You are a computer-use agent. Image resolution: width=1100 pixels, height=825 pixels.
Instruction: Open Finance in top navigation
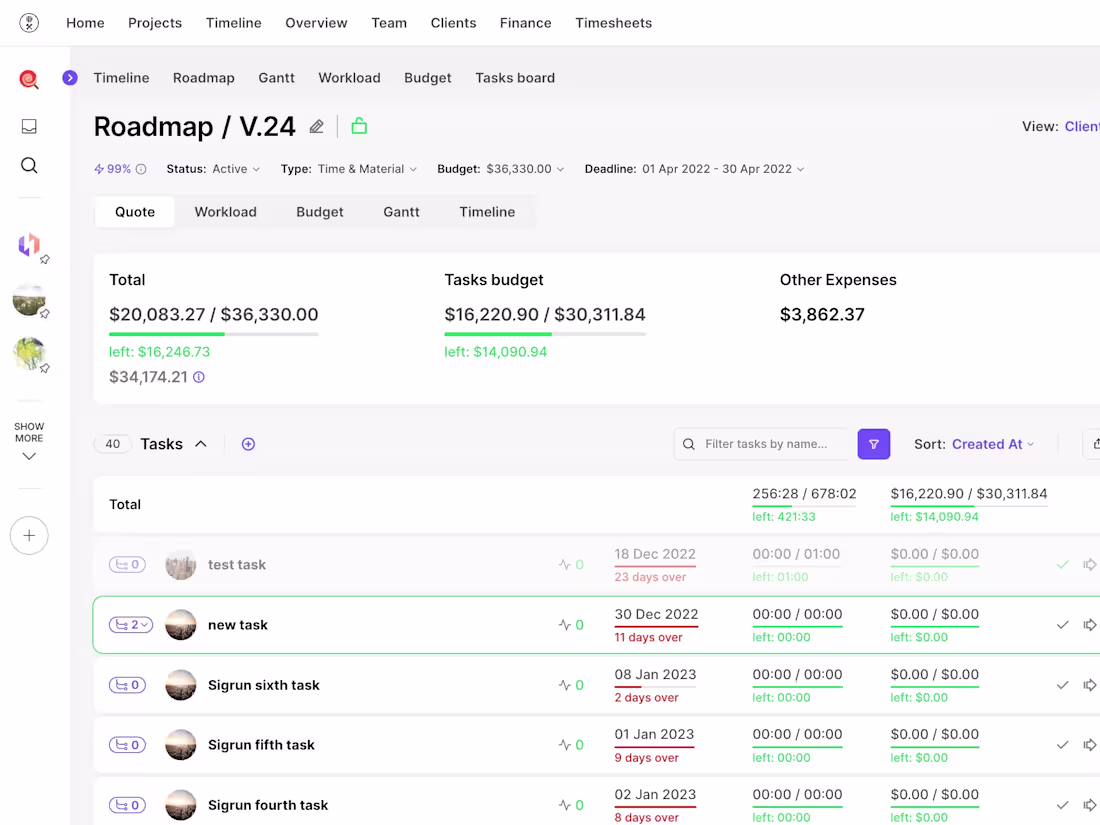(x=525, y=23)
